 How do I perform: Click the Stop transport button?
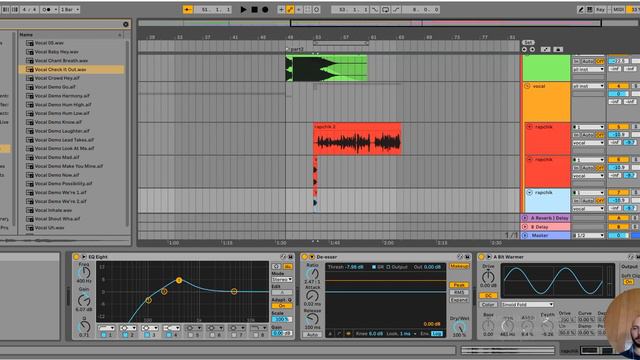(254, 9)
